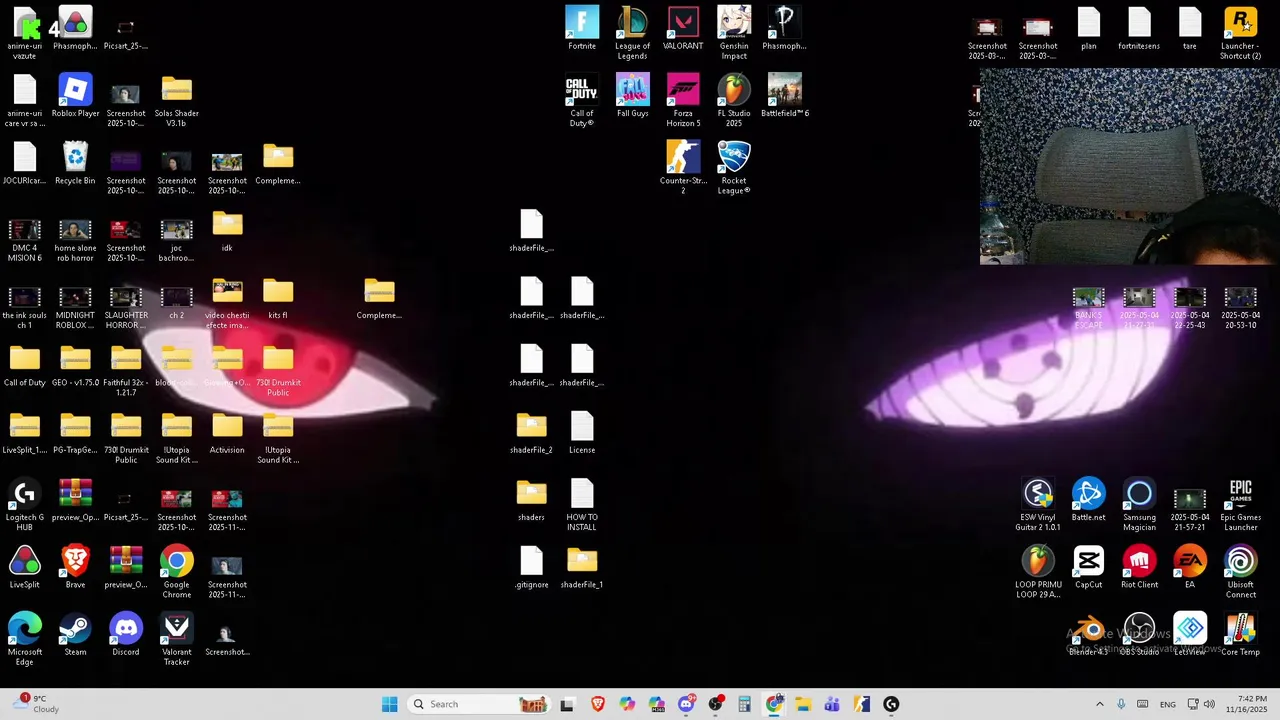
Task: Select the Valorant Tracker icon
Action: [x=176, y=639]
